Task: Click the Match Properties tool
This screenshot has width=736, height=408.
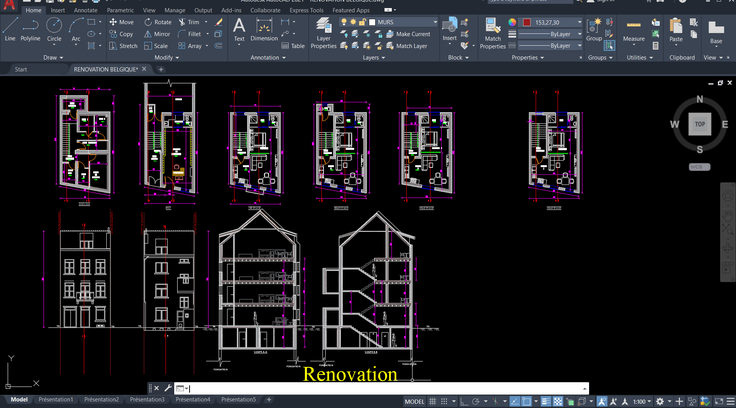Action: click(493, 30)
